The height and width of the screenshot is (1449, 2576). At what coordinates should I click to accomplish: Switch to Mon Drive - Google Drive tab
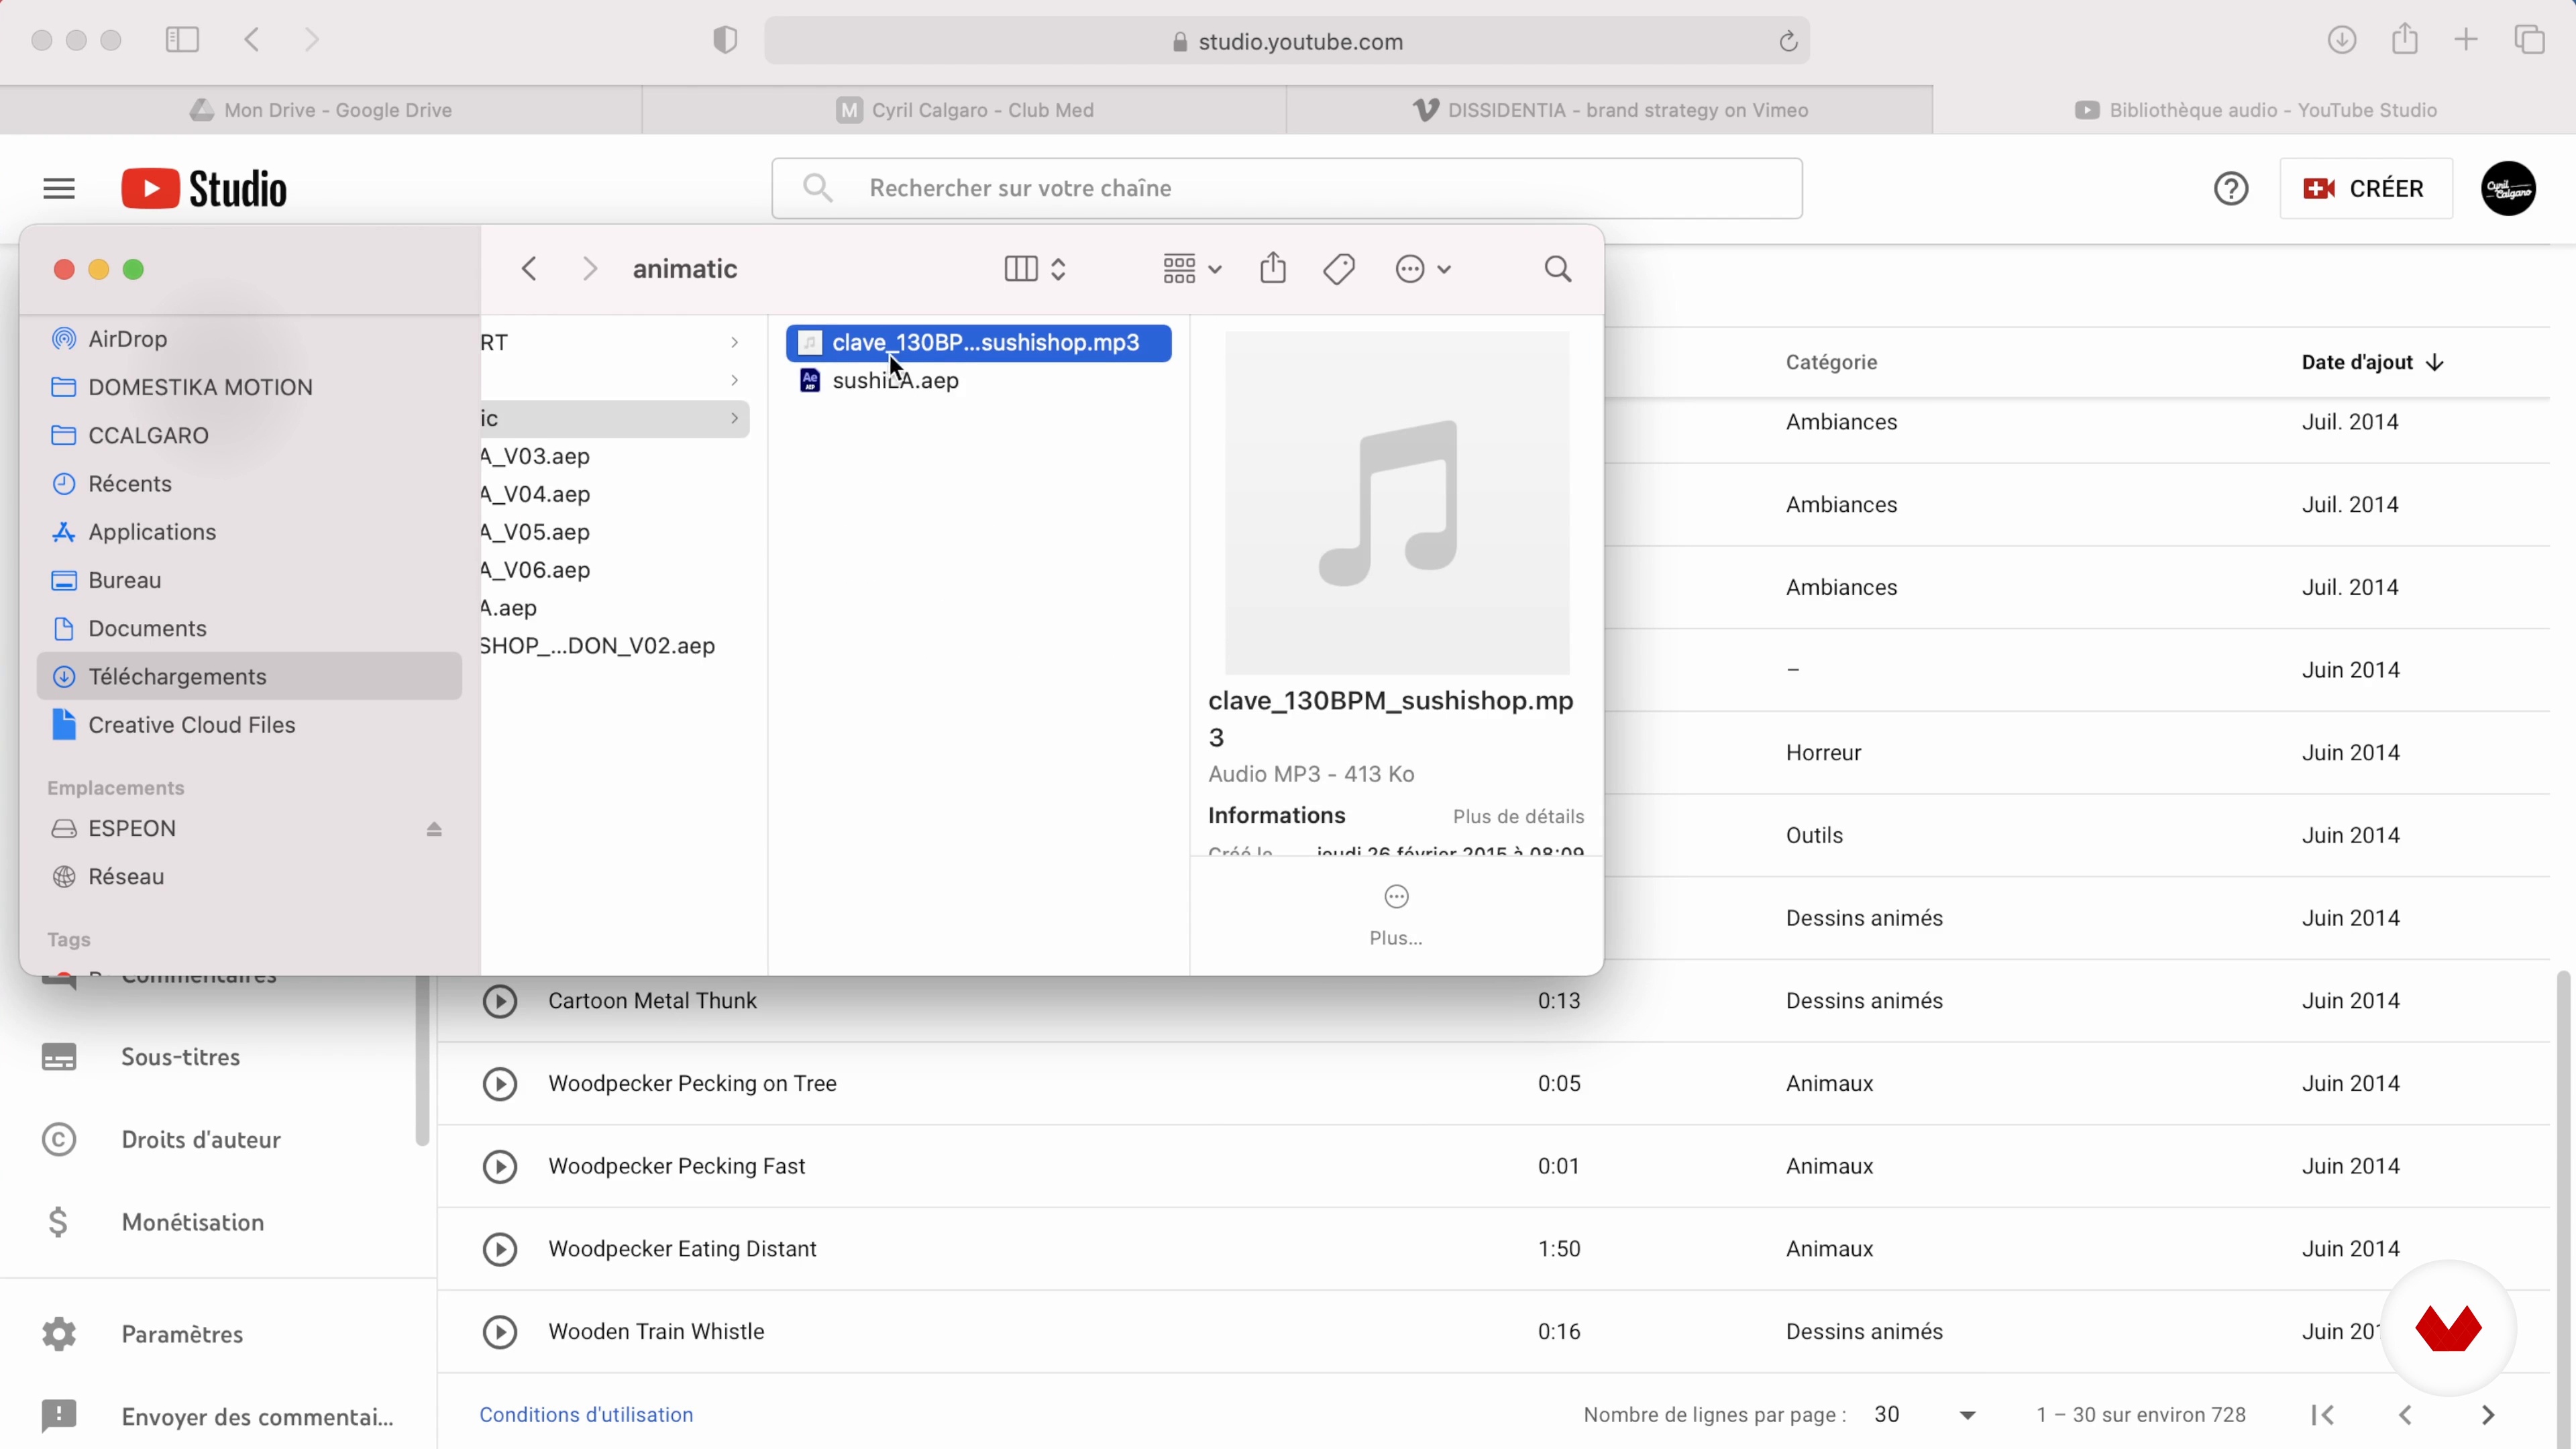coord(321,110)
